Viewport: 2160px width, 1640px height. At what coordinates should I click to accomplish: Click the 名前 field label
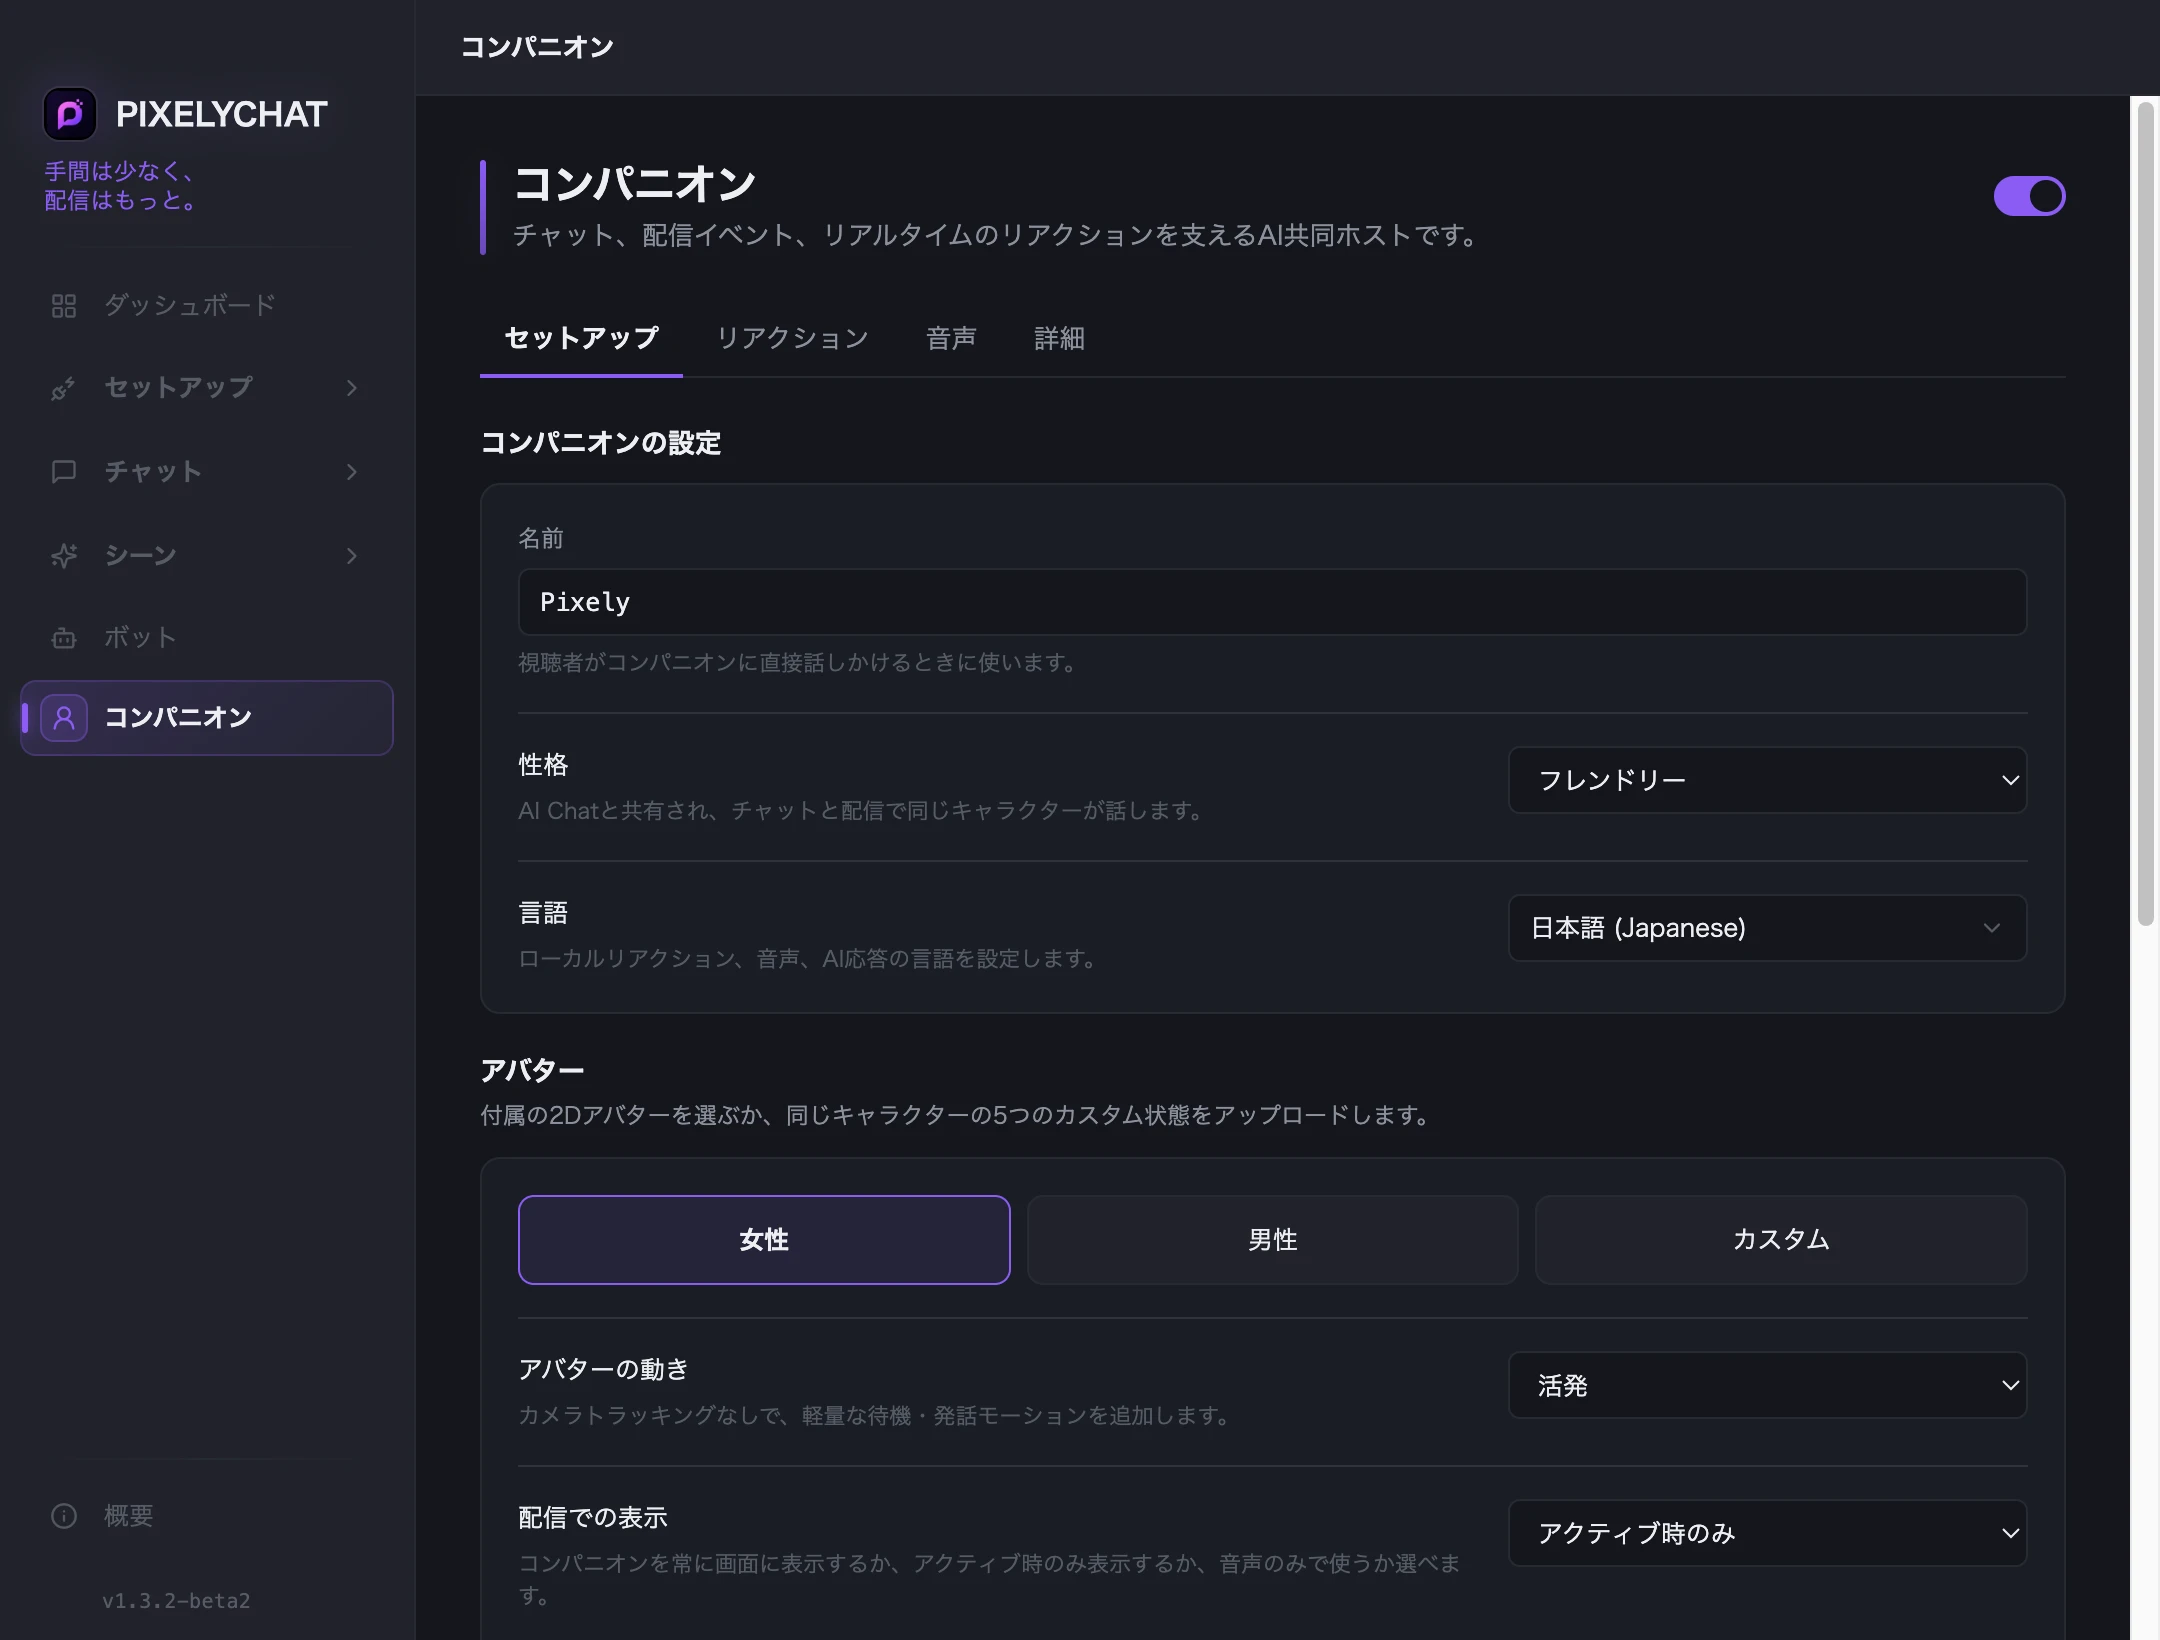[x=541, y=539]
